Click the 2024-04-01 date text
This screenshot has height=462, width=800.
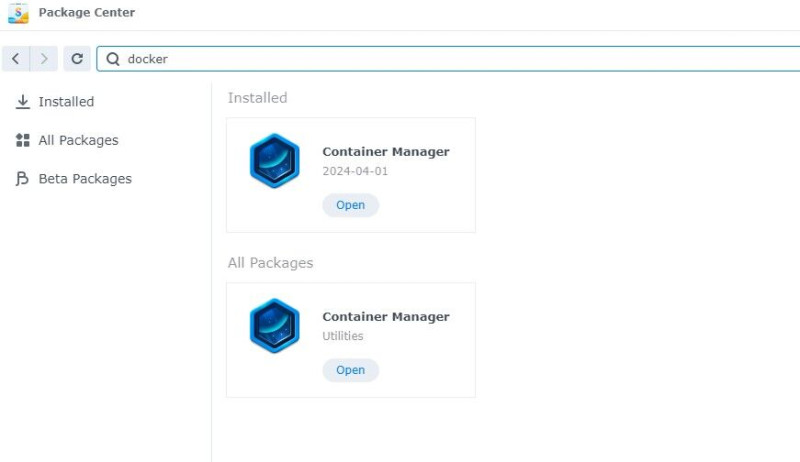point(355,171)
